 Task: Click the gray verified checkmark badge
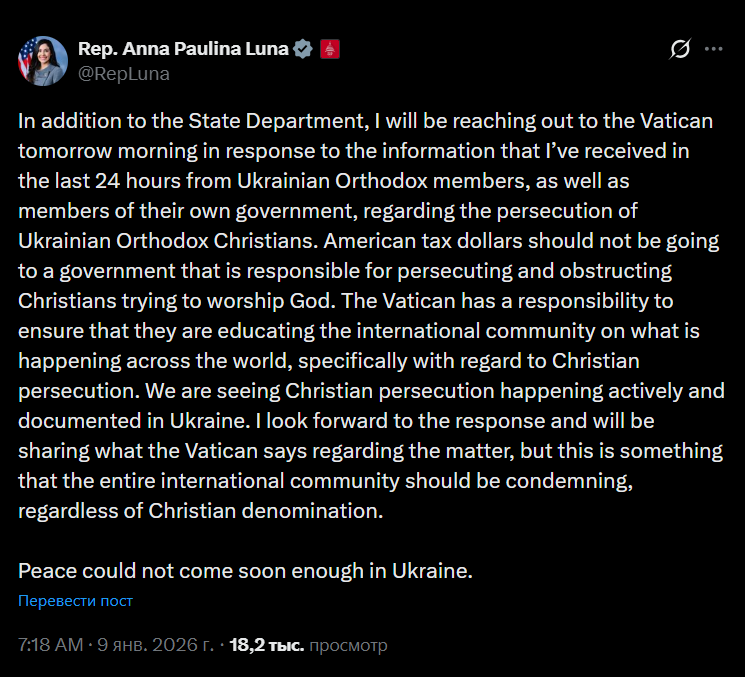coord(303,49)
